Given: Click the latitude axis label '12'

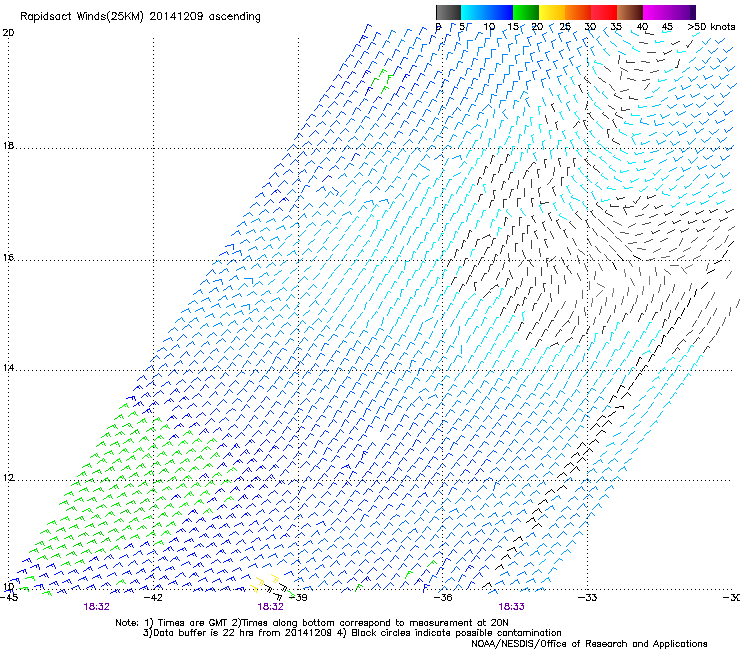Looking at the screenshot, I should pos(8,478).
